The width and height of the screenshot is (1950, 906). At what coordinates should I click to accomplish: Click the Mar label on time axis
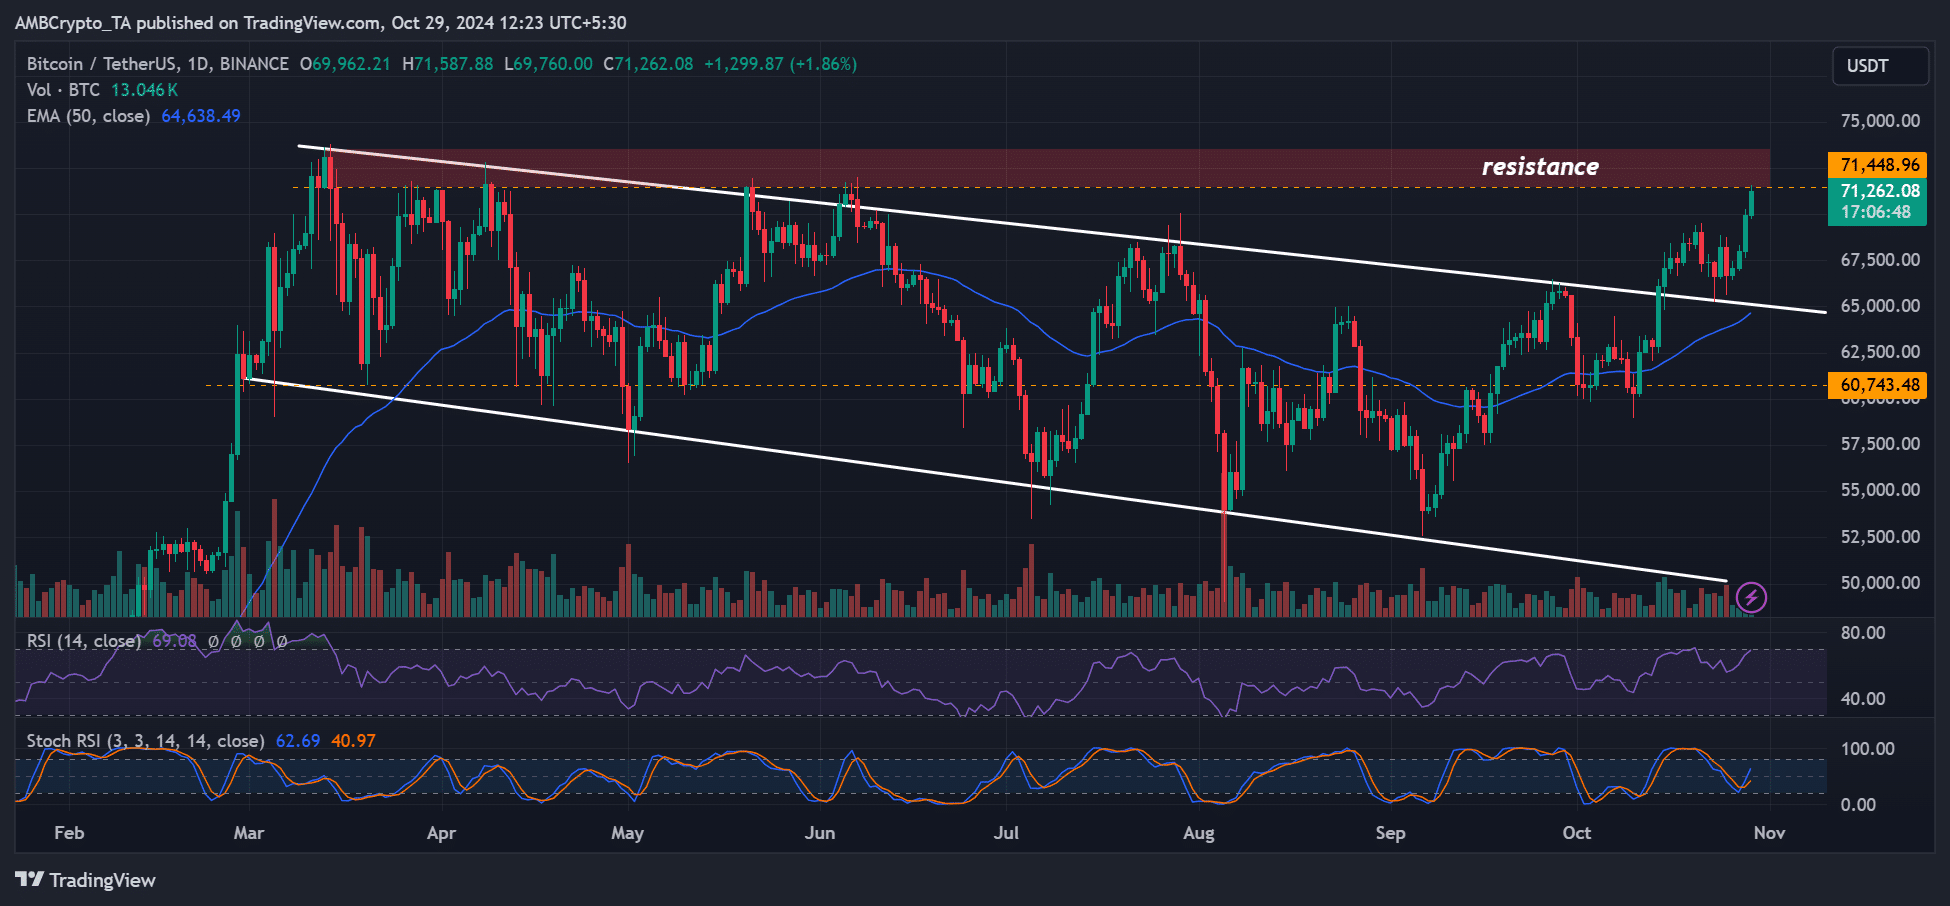point(249,833)
